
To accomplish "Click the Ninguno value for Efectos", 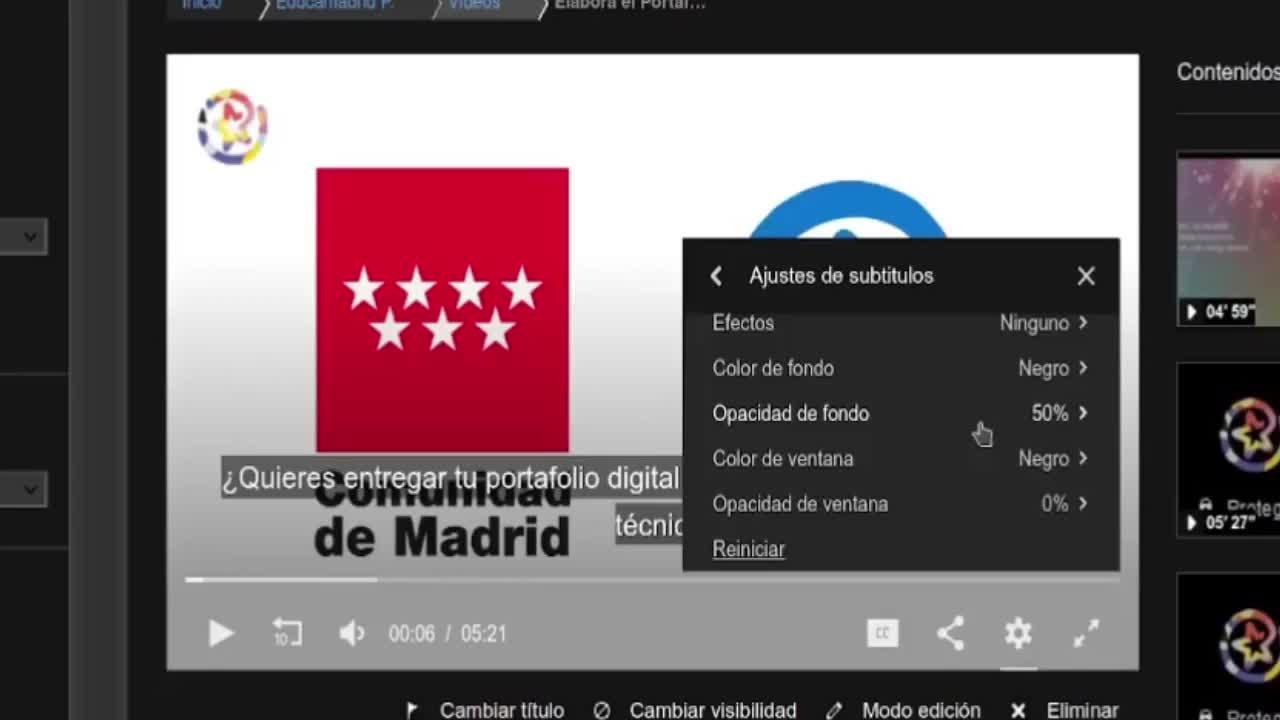I will click(1034, 323).
